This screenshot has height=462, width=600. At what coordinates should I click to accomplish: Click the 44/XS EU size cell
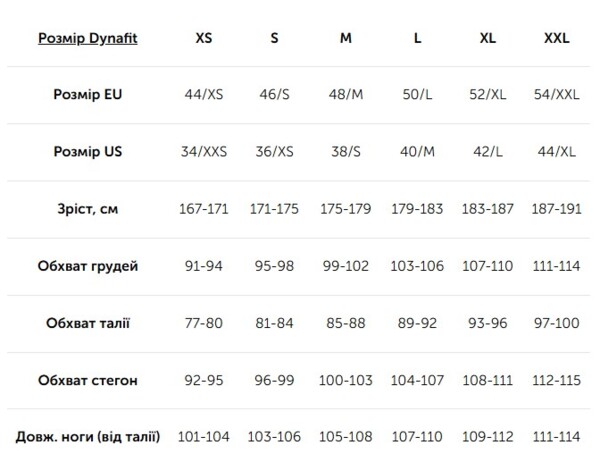(x=204, y=95)
